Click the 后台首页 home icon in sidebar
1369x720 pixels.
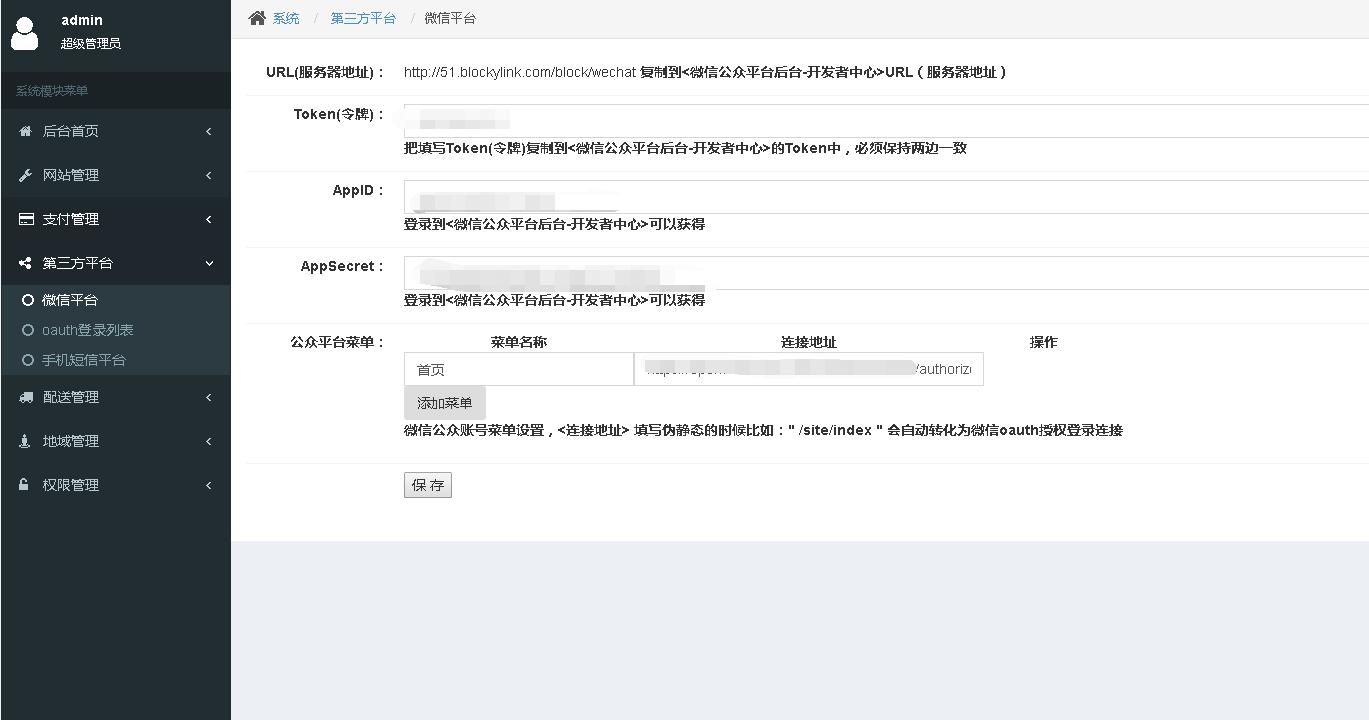coord(26,131)
